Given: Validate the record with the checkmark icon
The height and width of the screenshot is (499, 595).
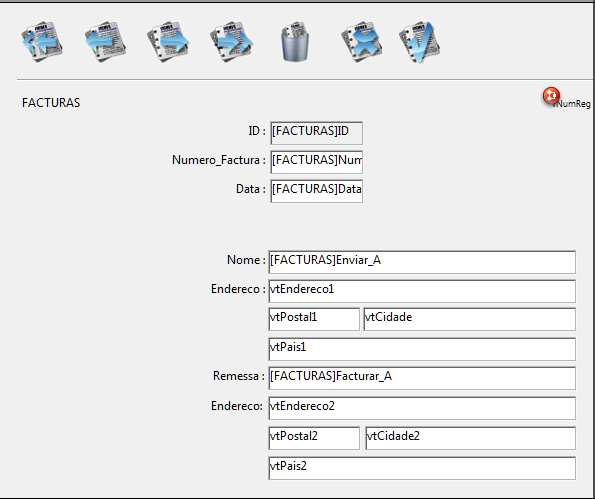Looking at the screenshot, I should coord(420,41).
